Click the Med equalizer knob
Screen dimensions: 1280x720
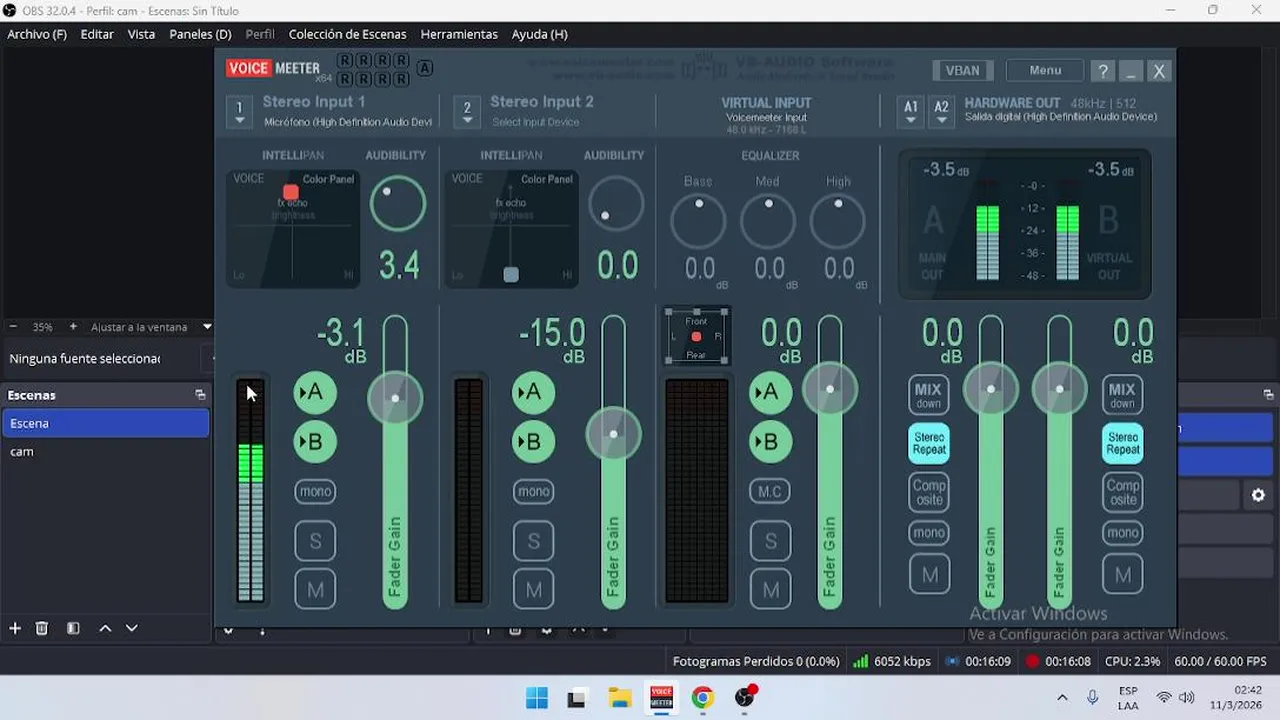(x=768, y=221)
